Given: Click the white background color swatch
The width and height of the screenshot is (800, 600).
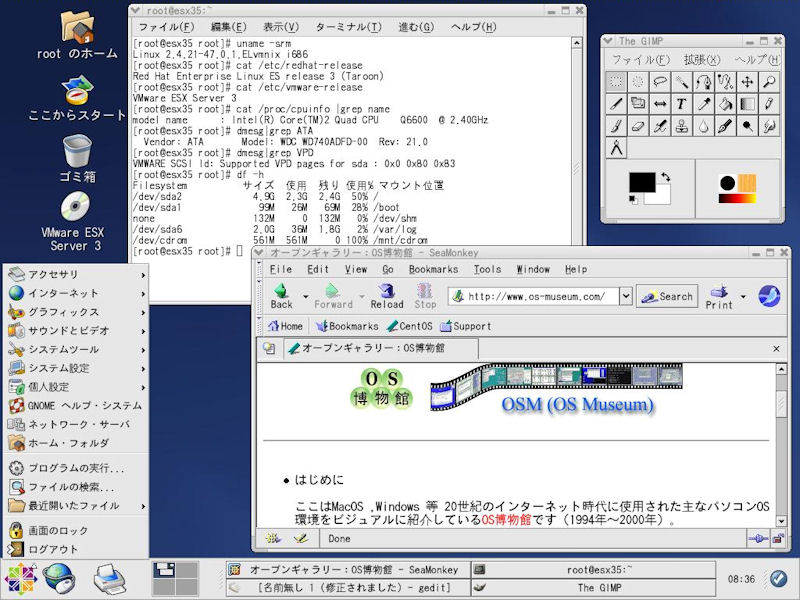Looking at the screenshot, I should (x=663, y=197).
